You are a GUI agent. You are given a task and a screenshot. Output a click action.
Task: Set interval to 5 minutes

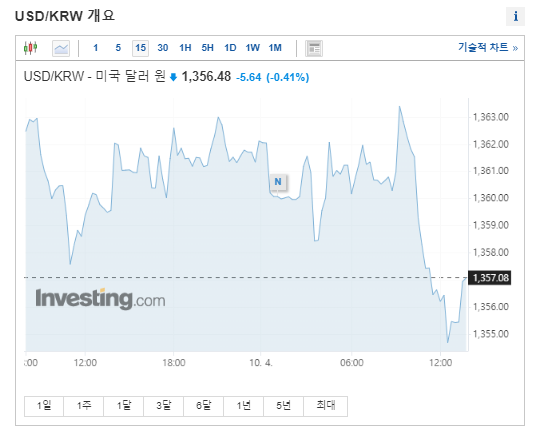[118, 48]
